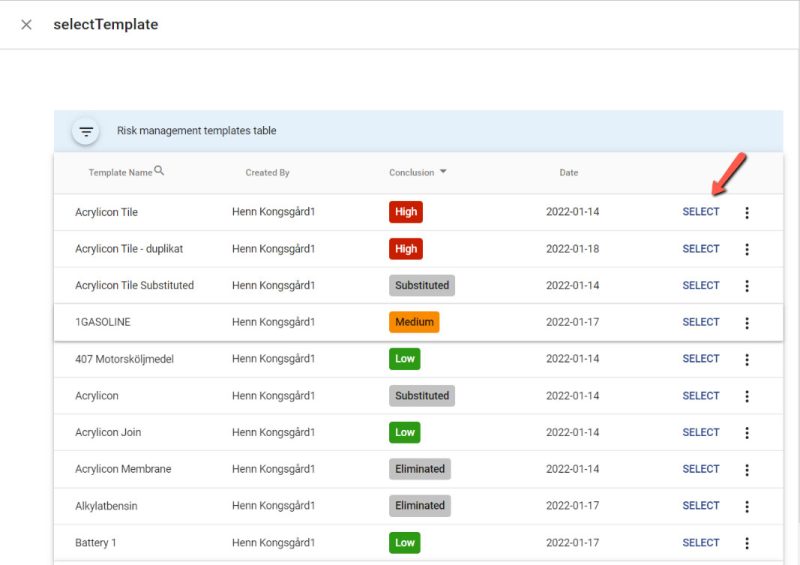Select the Acrylicon Join template

[701, 432]
